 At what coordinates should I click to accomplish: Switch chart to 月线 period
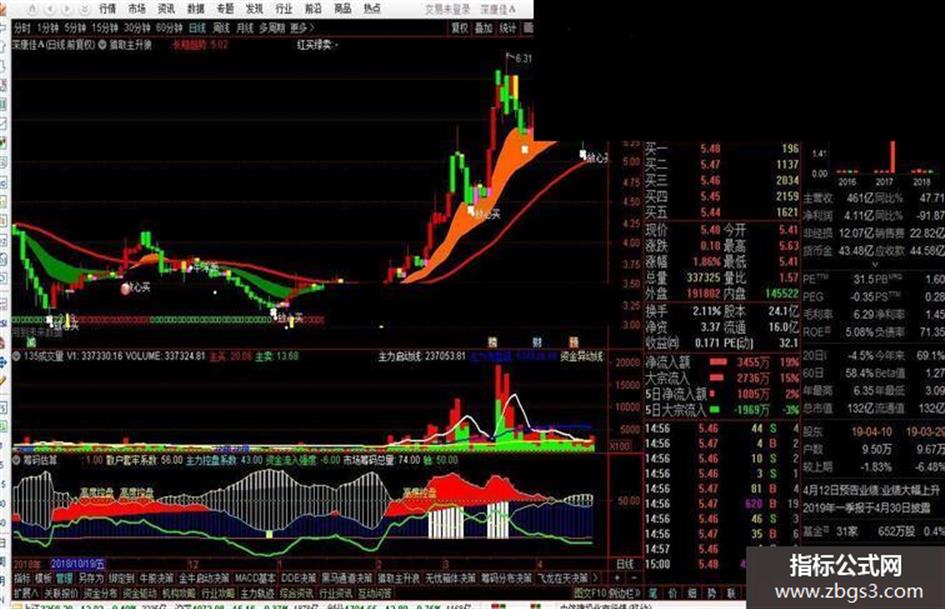coord(245,28)
